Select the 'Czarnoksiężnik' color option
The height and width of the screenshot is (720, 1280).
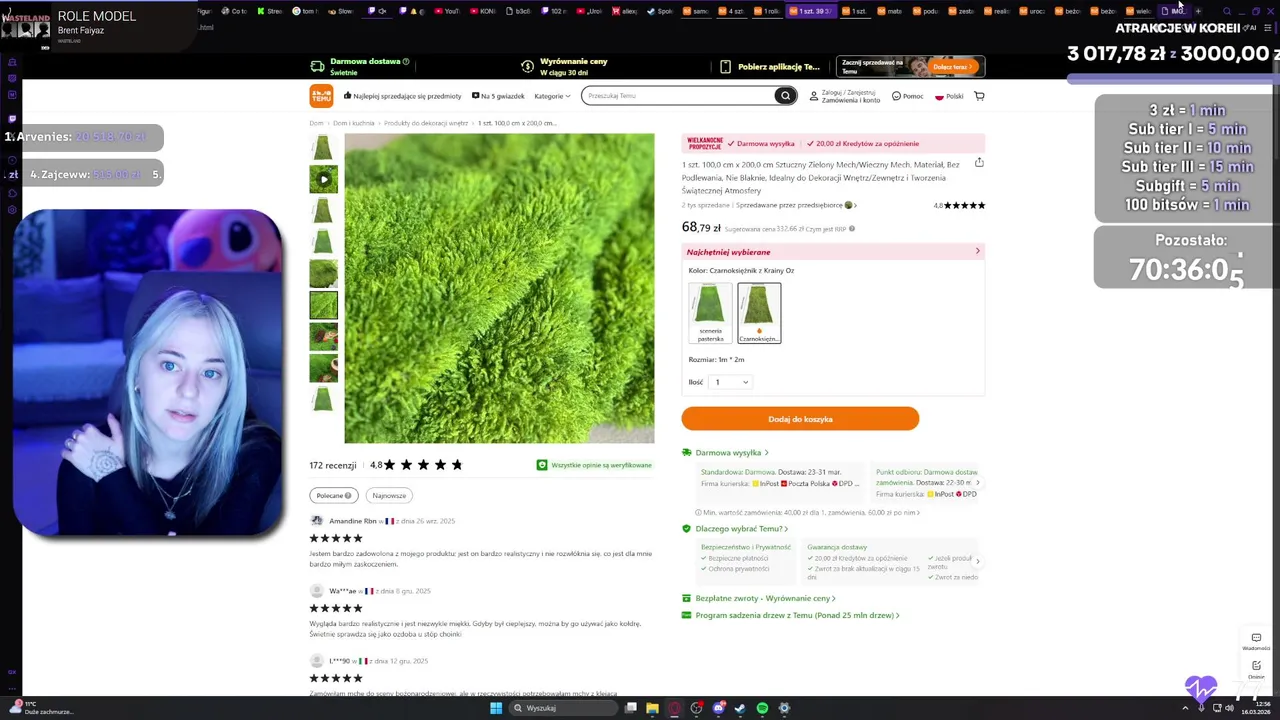759,313
